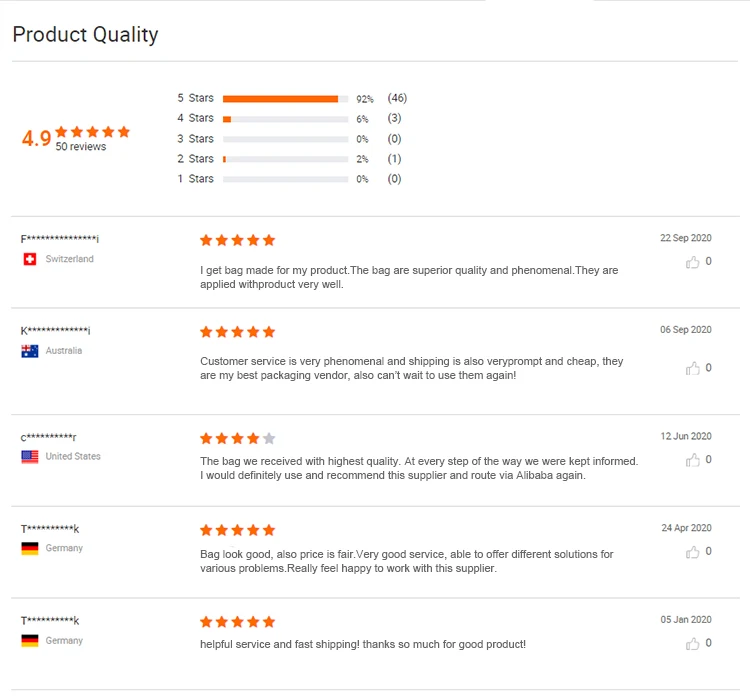
Task: Click the overall 4.9 star rating
Action: point(37,138)
